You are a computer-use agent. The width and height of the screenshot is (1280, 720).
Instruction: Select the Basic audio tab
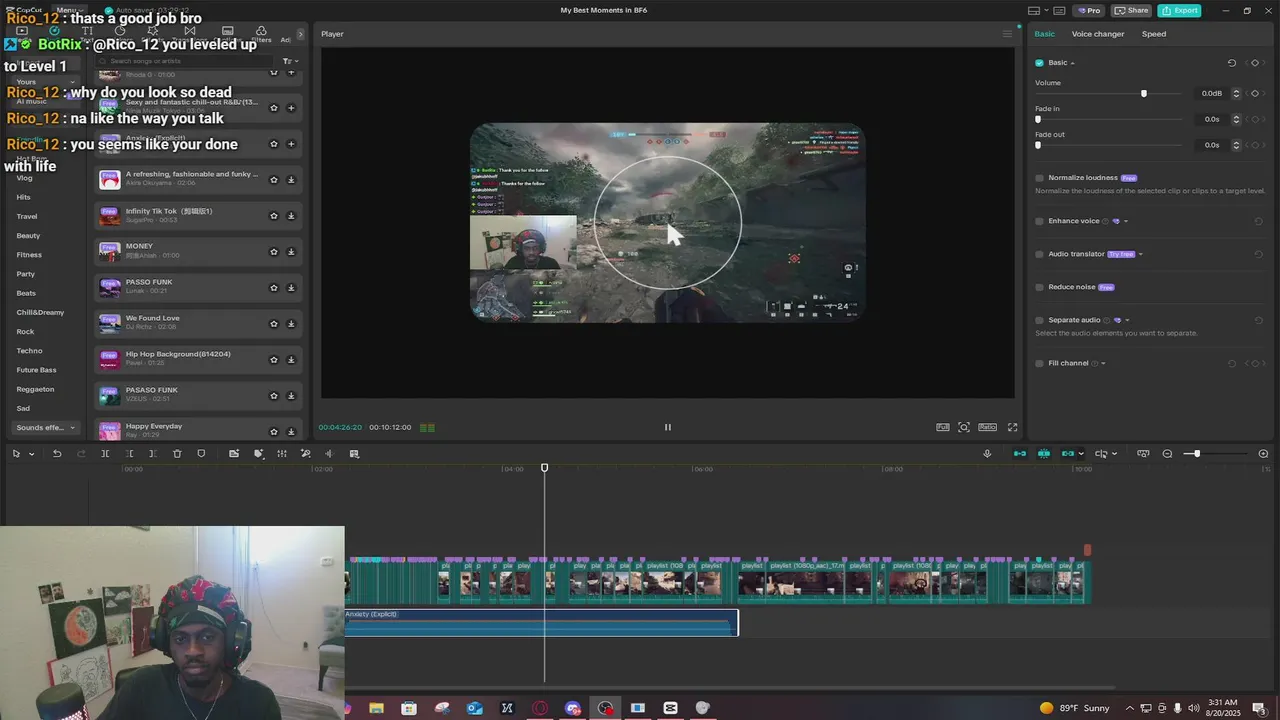click(x=1044, y=34)
